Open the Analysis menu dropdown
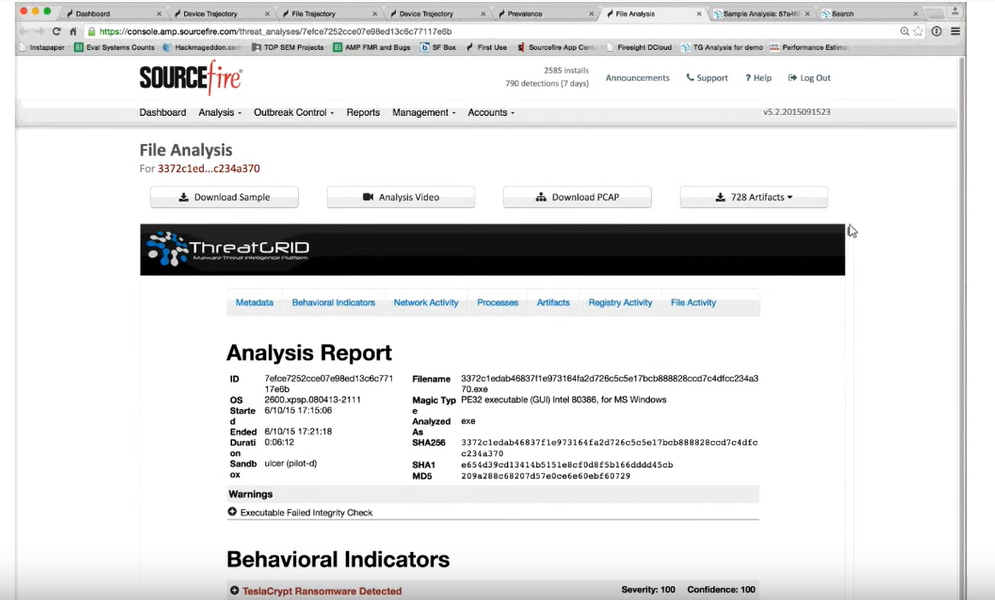Viewport: 995px width, 600px height. tap(220, 112)
